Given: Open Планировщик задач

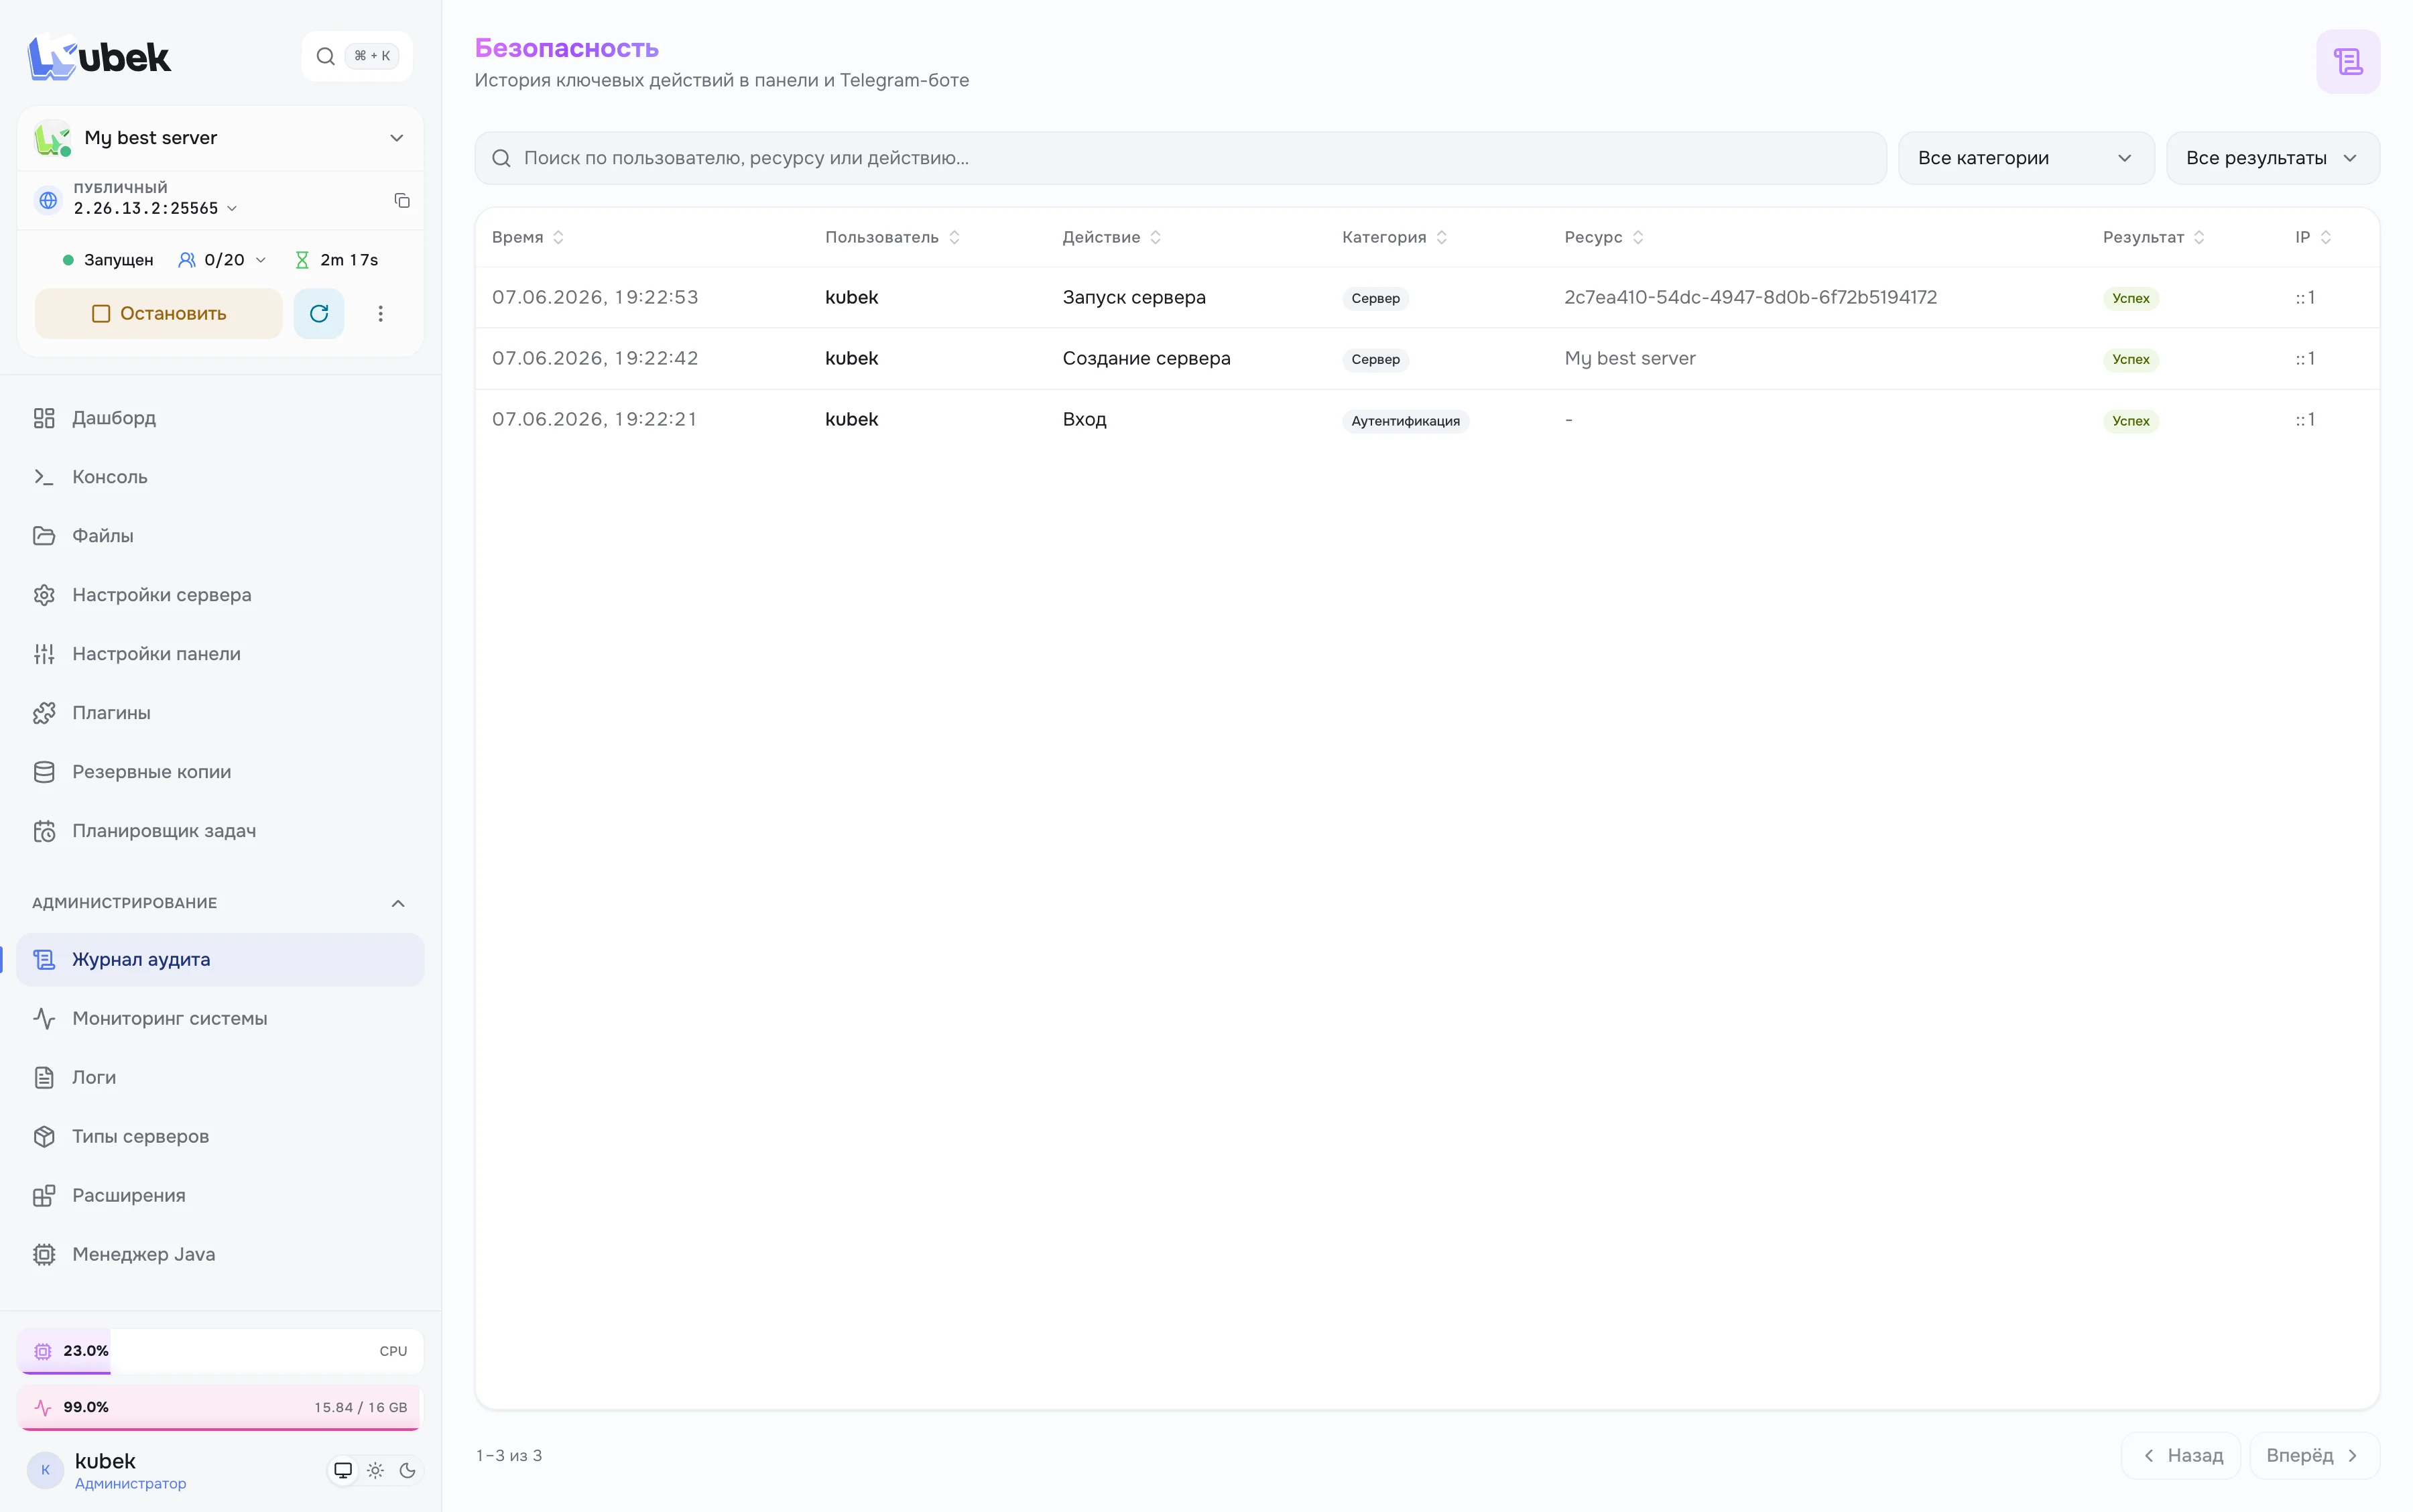Looking at the screenshot, I should [x=220, y=831].
